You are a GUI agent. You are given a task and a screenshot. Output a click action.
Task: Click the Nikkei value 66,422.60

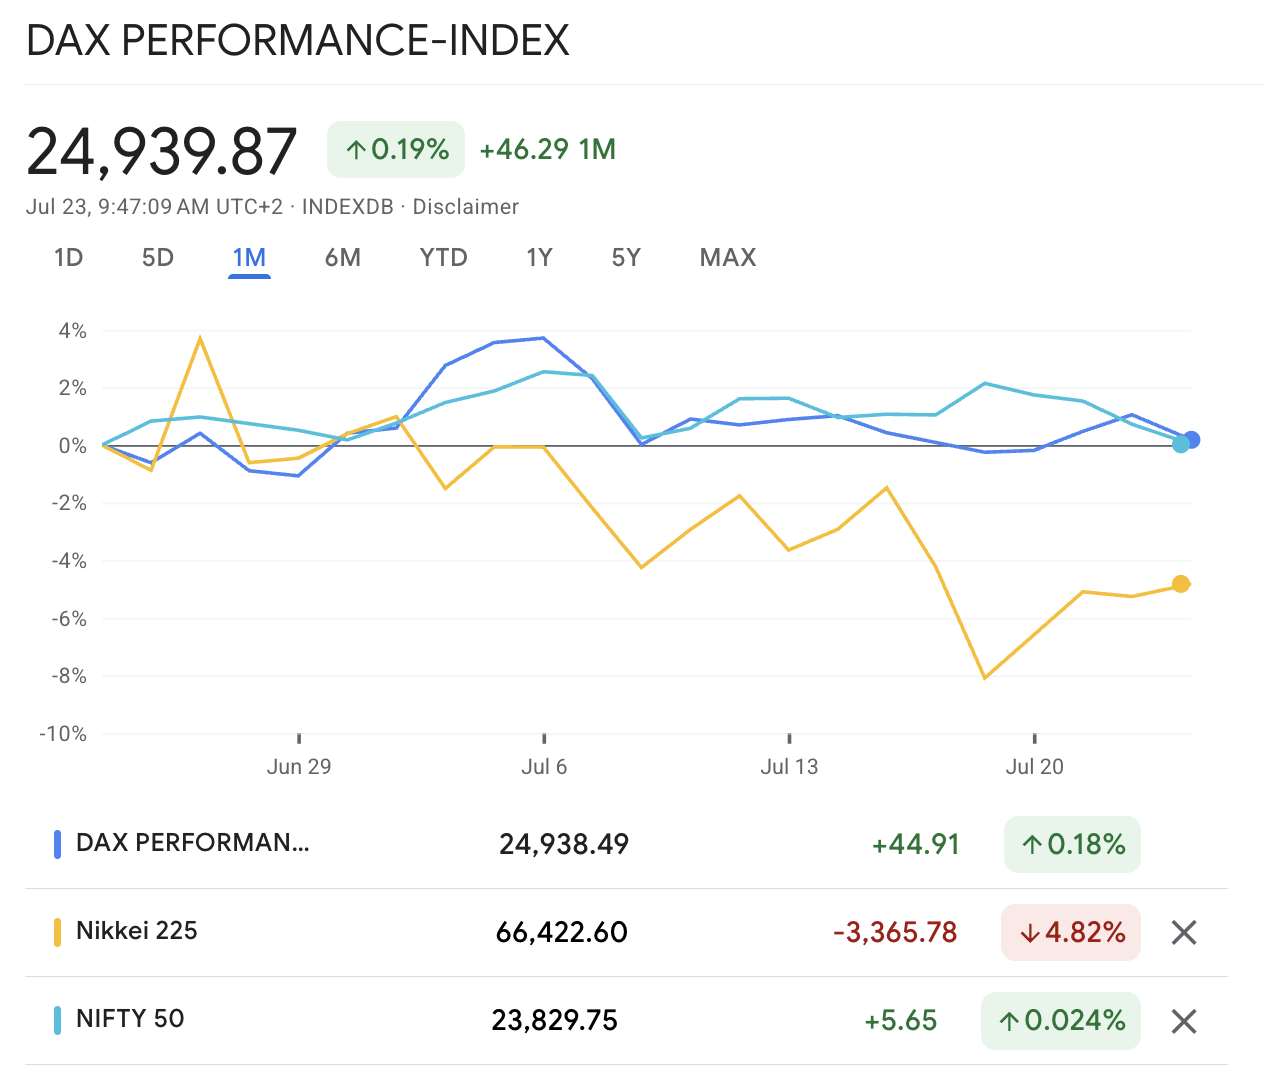(x=562, y=933)
